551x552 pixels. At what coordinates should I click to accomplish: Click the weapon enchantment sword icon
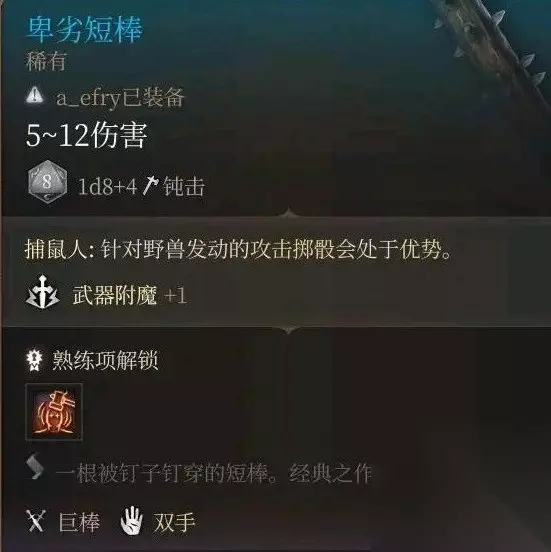coord(43,293)
